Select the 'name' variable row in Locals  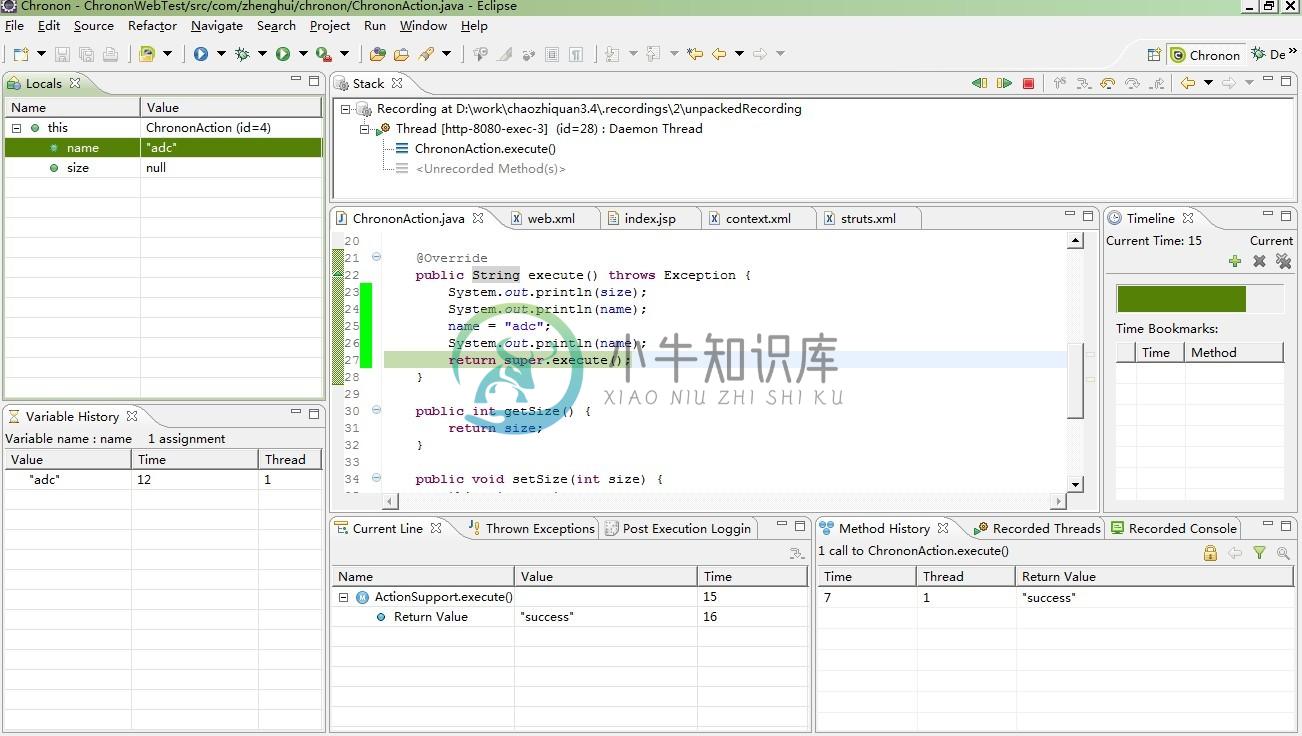click(x=163, y=148)
